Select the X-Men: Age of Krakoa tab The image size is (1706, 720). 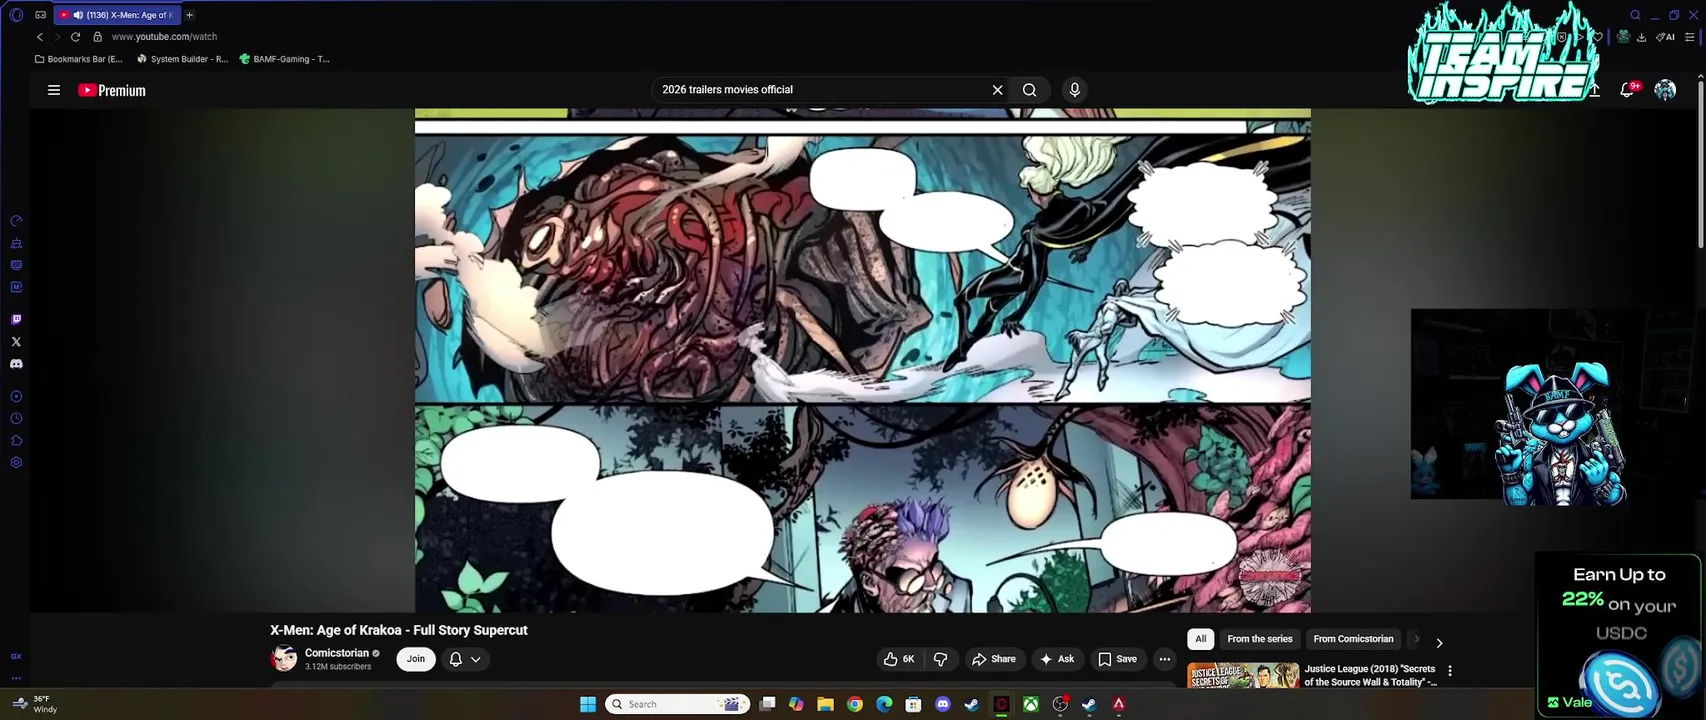click(117, 15)
